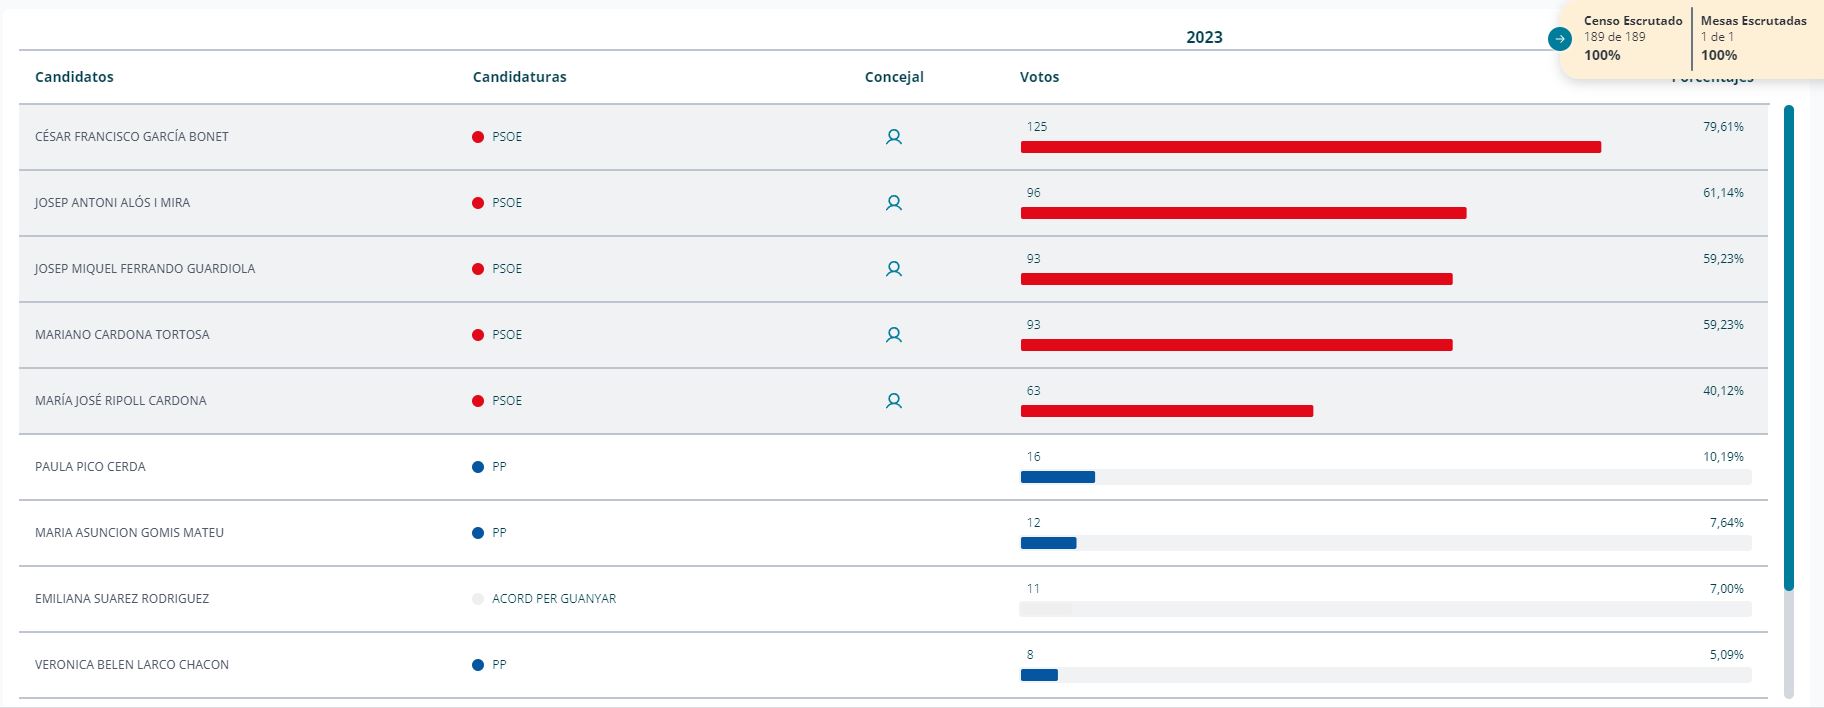The height and width of the screenshot is (708, 1824).
Task: Click the Votos column header
Action: pyautogui.click(x=1039, y=77)
